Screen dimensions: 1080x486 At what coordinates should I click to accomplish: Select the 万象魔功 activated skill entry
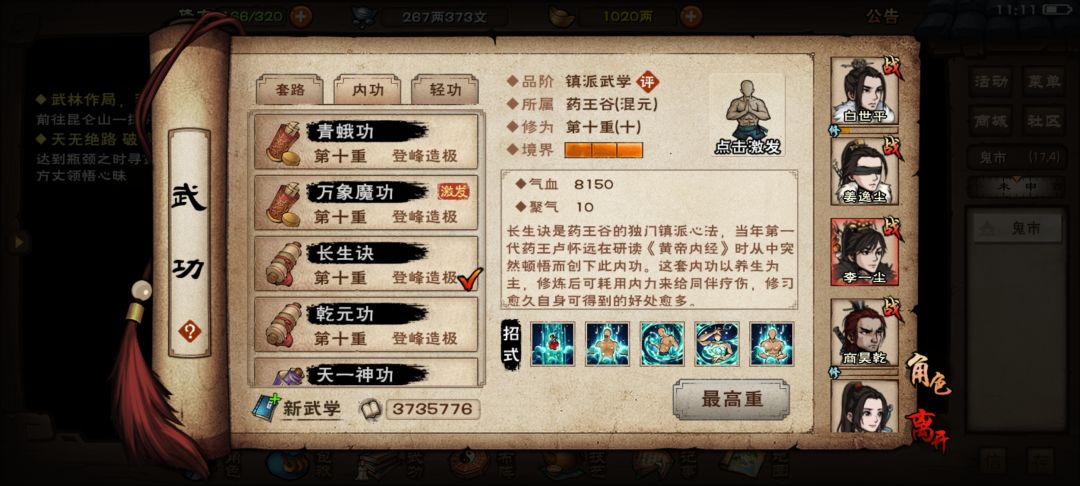(x=366, y=202)
